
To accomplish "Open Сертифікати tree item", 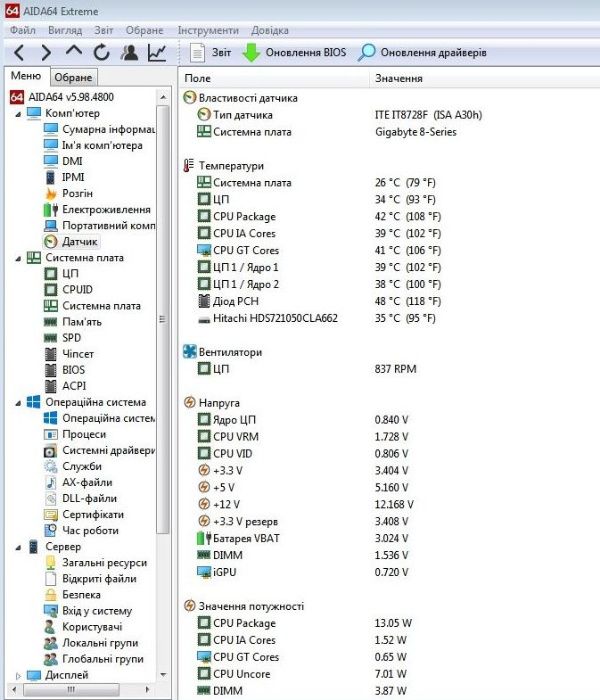I will point(84,515).
